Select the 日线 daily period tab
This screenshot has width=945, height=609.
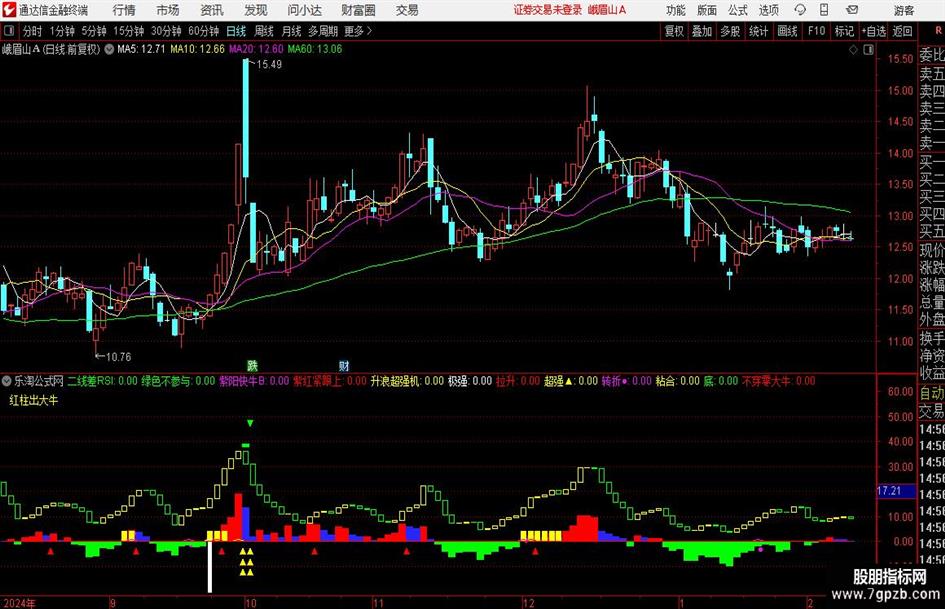coord(236,31)
